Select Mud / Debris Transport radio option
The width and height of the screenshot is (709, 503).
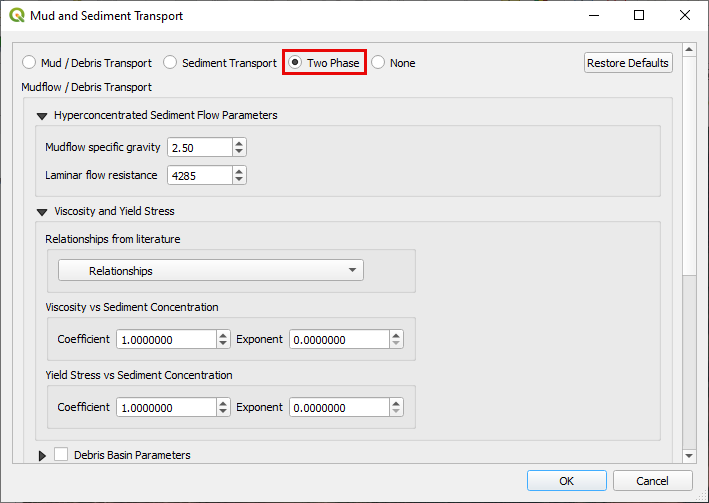[29, 63]
